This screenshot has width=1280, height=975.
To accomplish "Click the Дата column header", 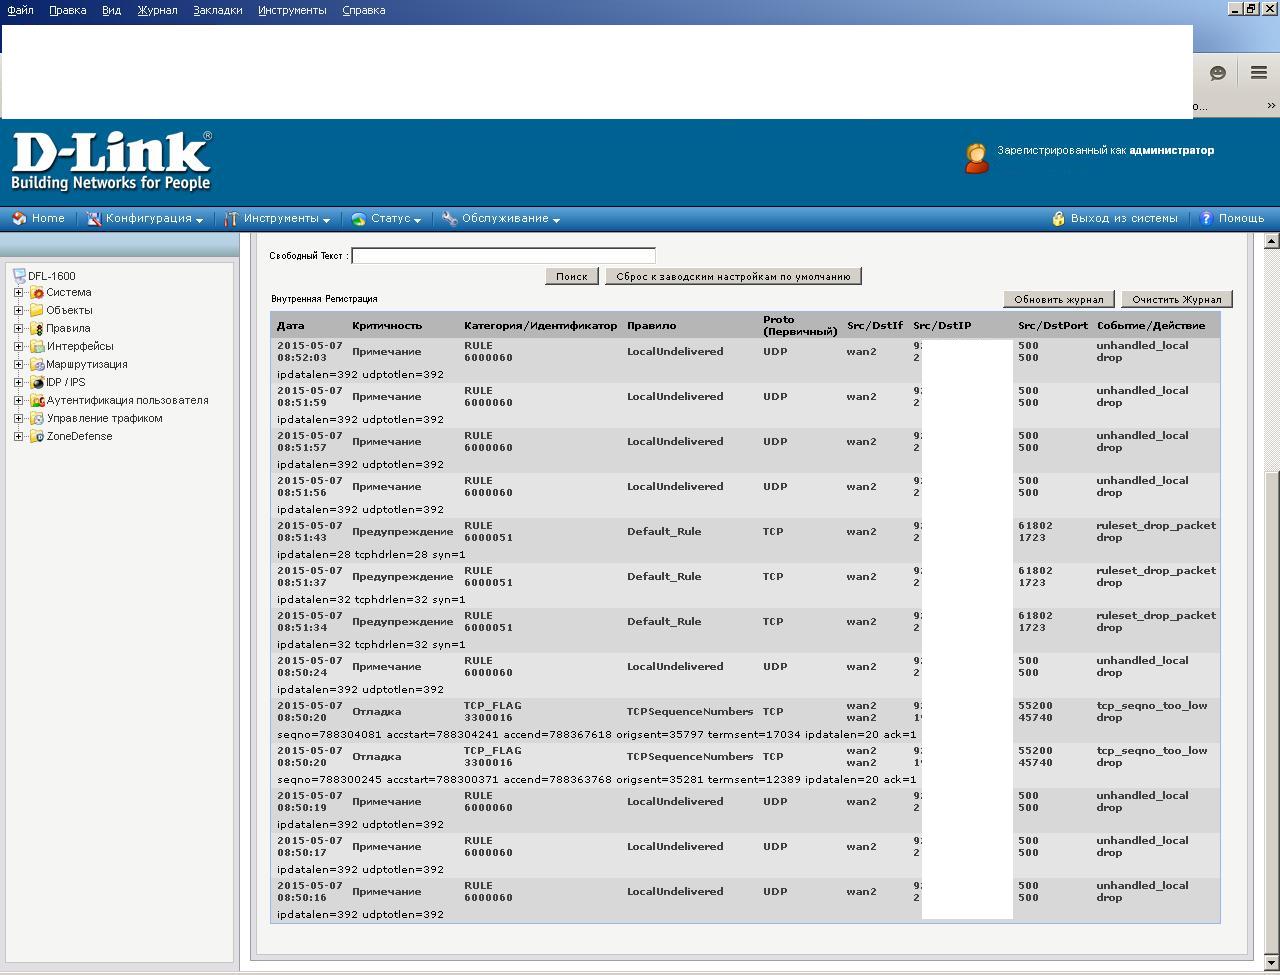I will click(x=291, y=326).
